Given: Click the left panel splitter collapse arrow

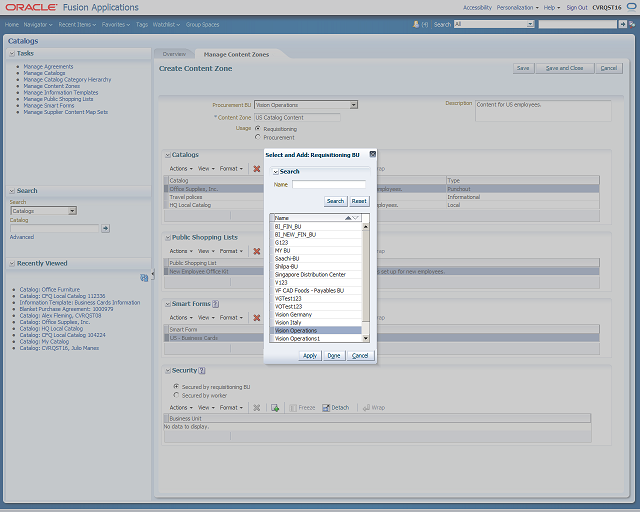Looking at the screenshot, I should point(153,274).
